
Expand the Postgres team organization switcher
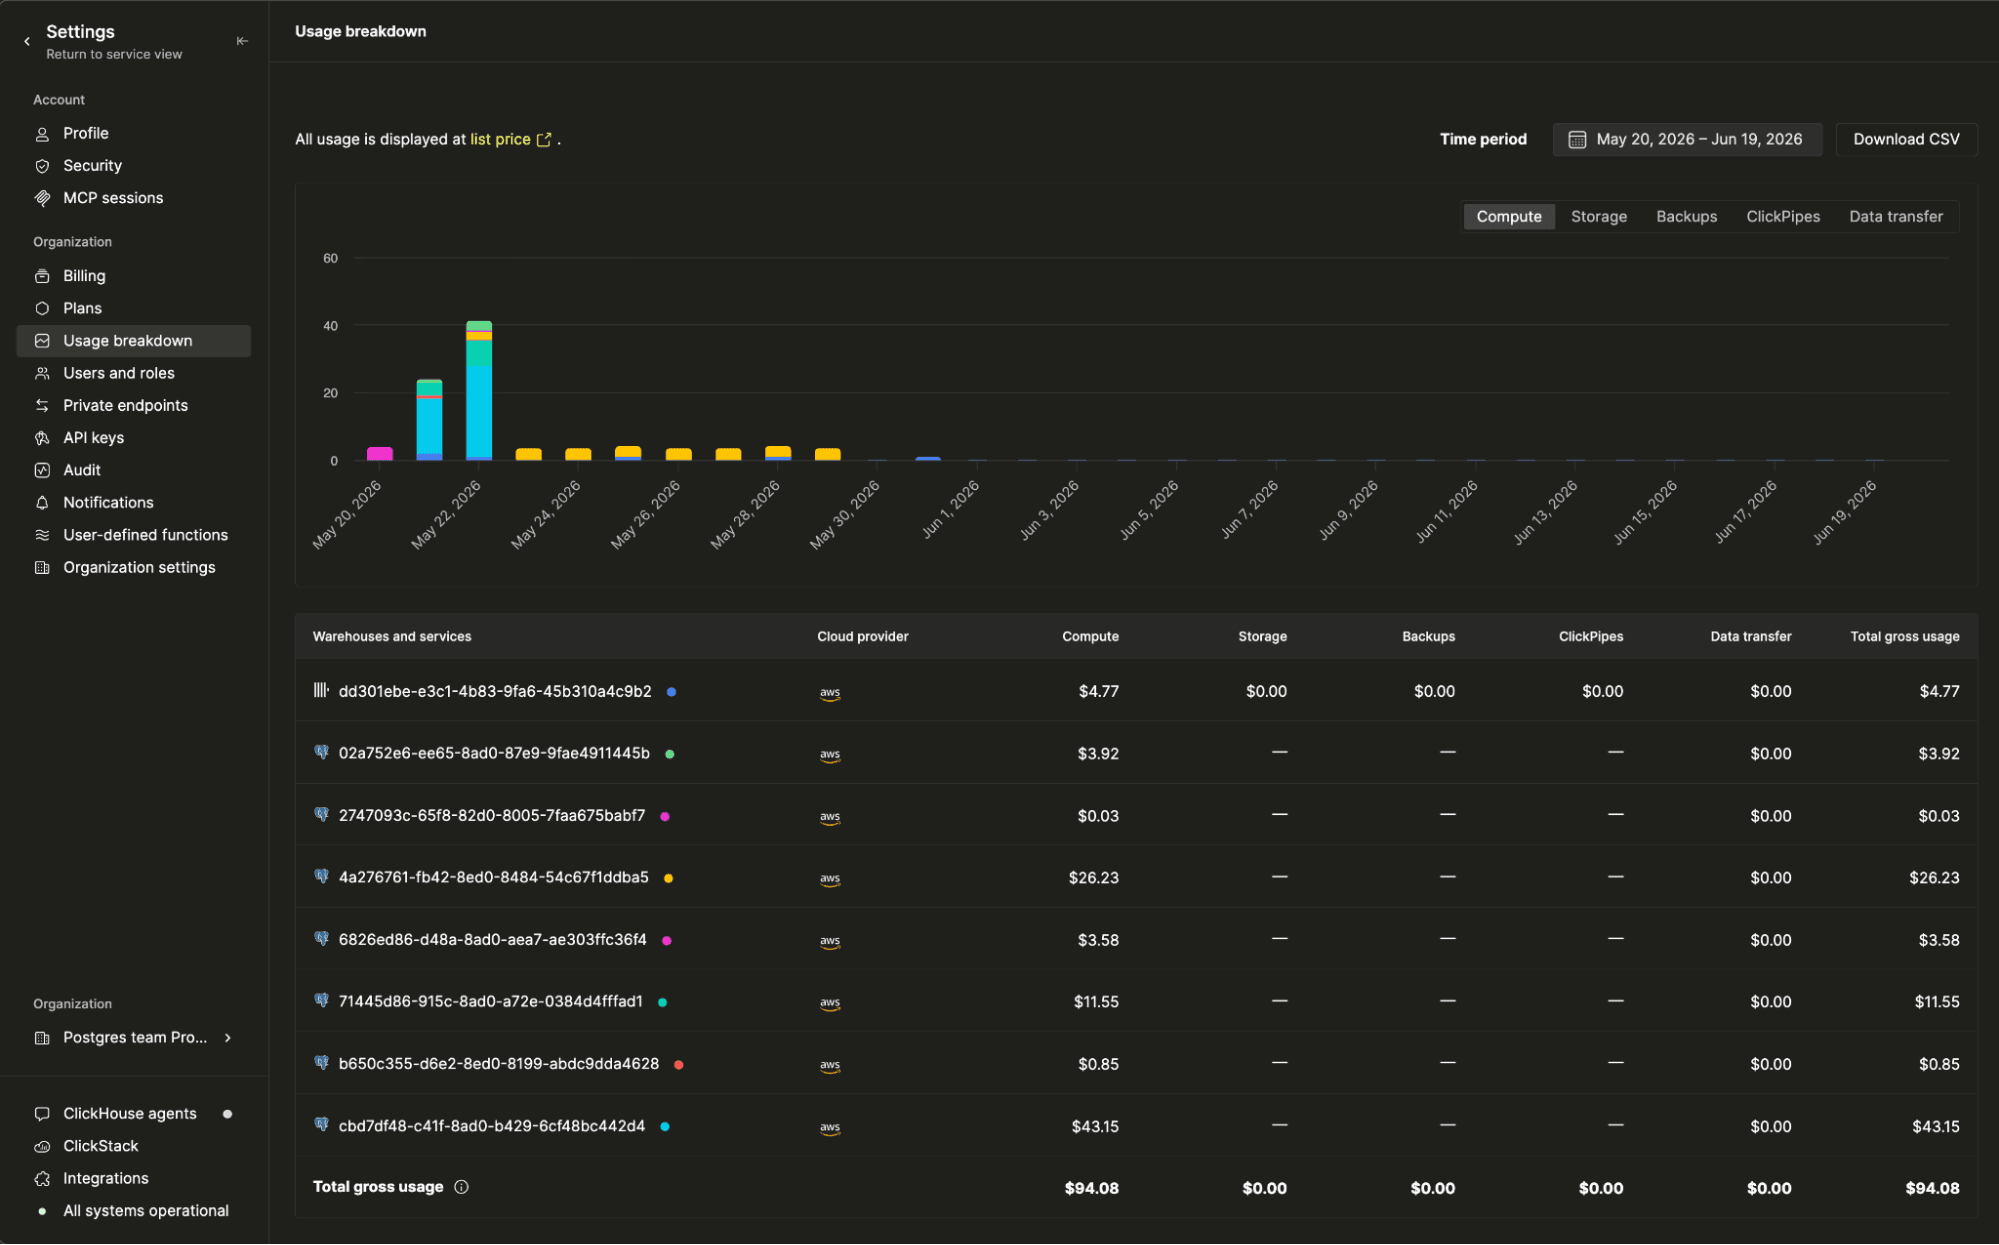click(133, 1038)
